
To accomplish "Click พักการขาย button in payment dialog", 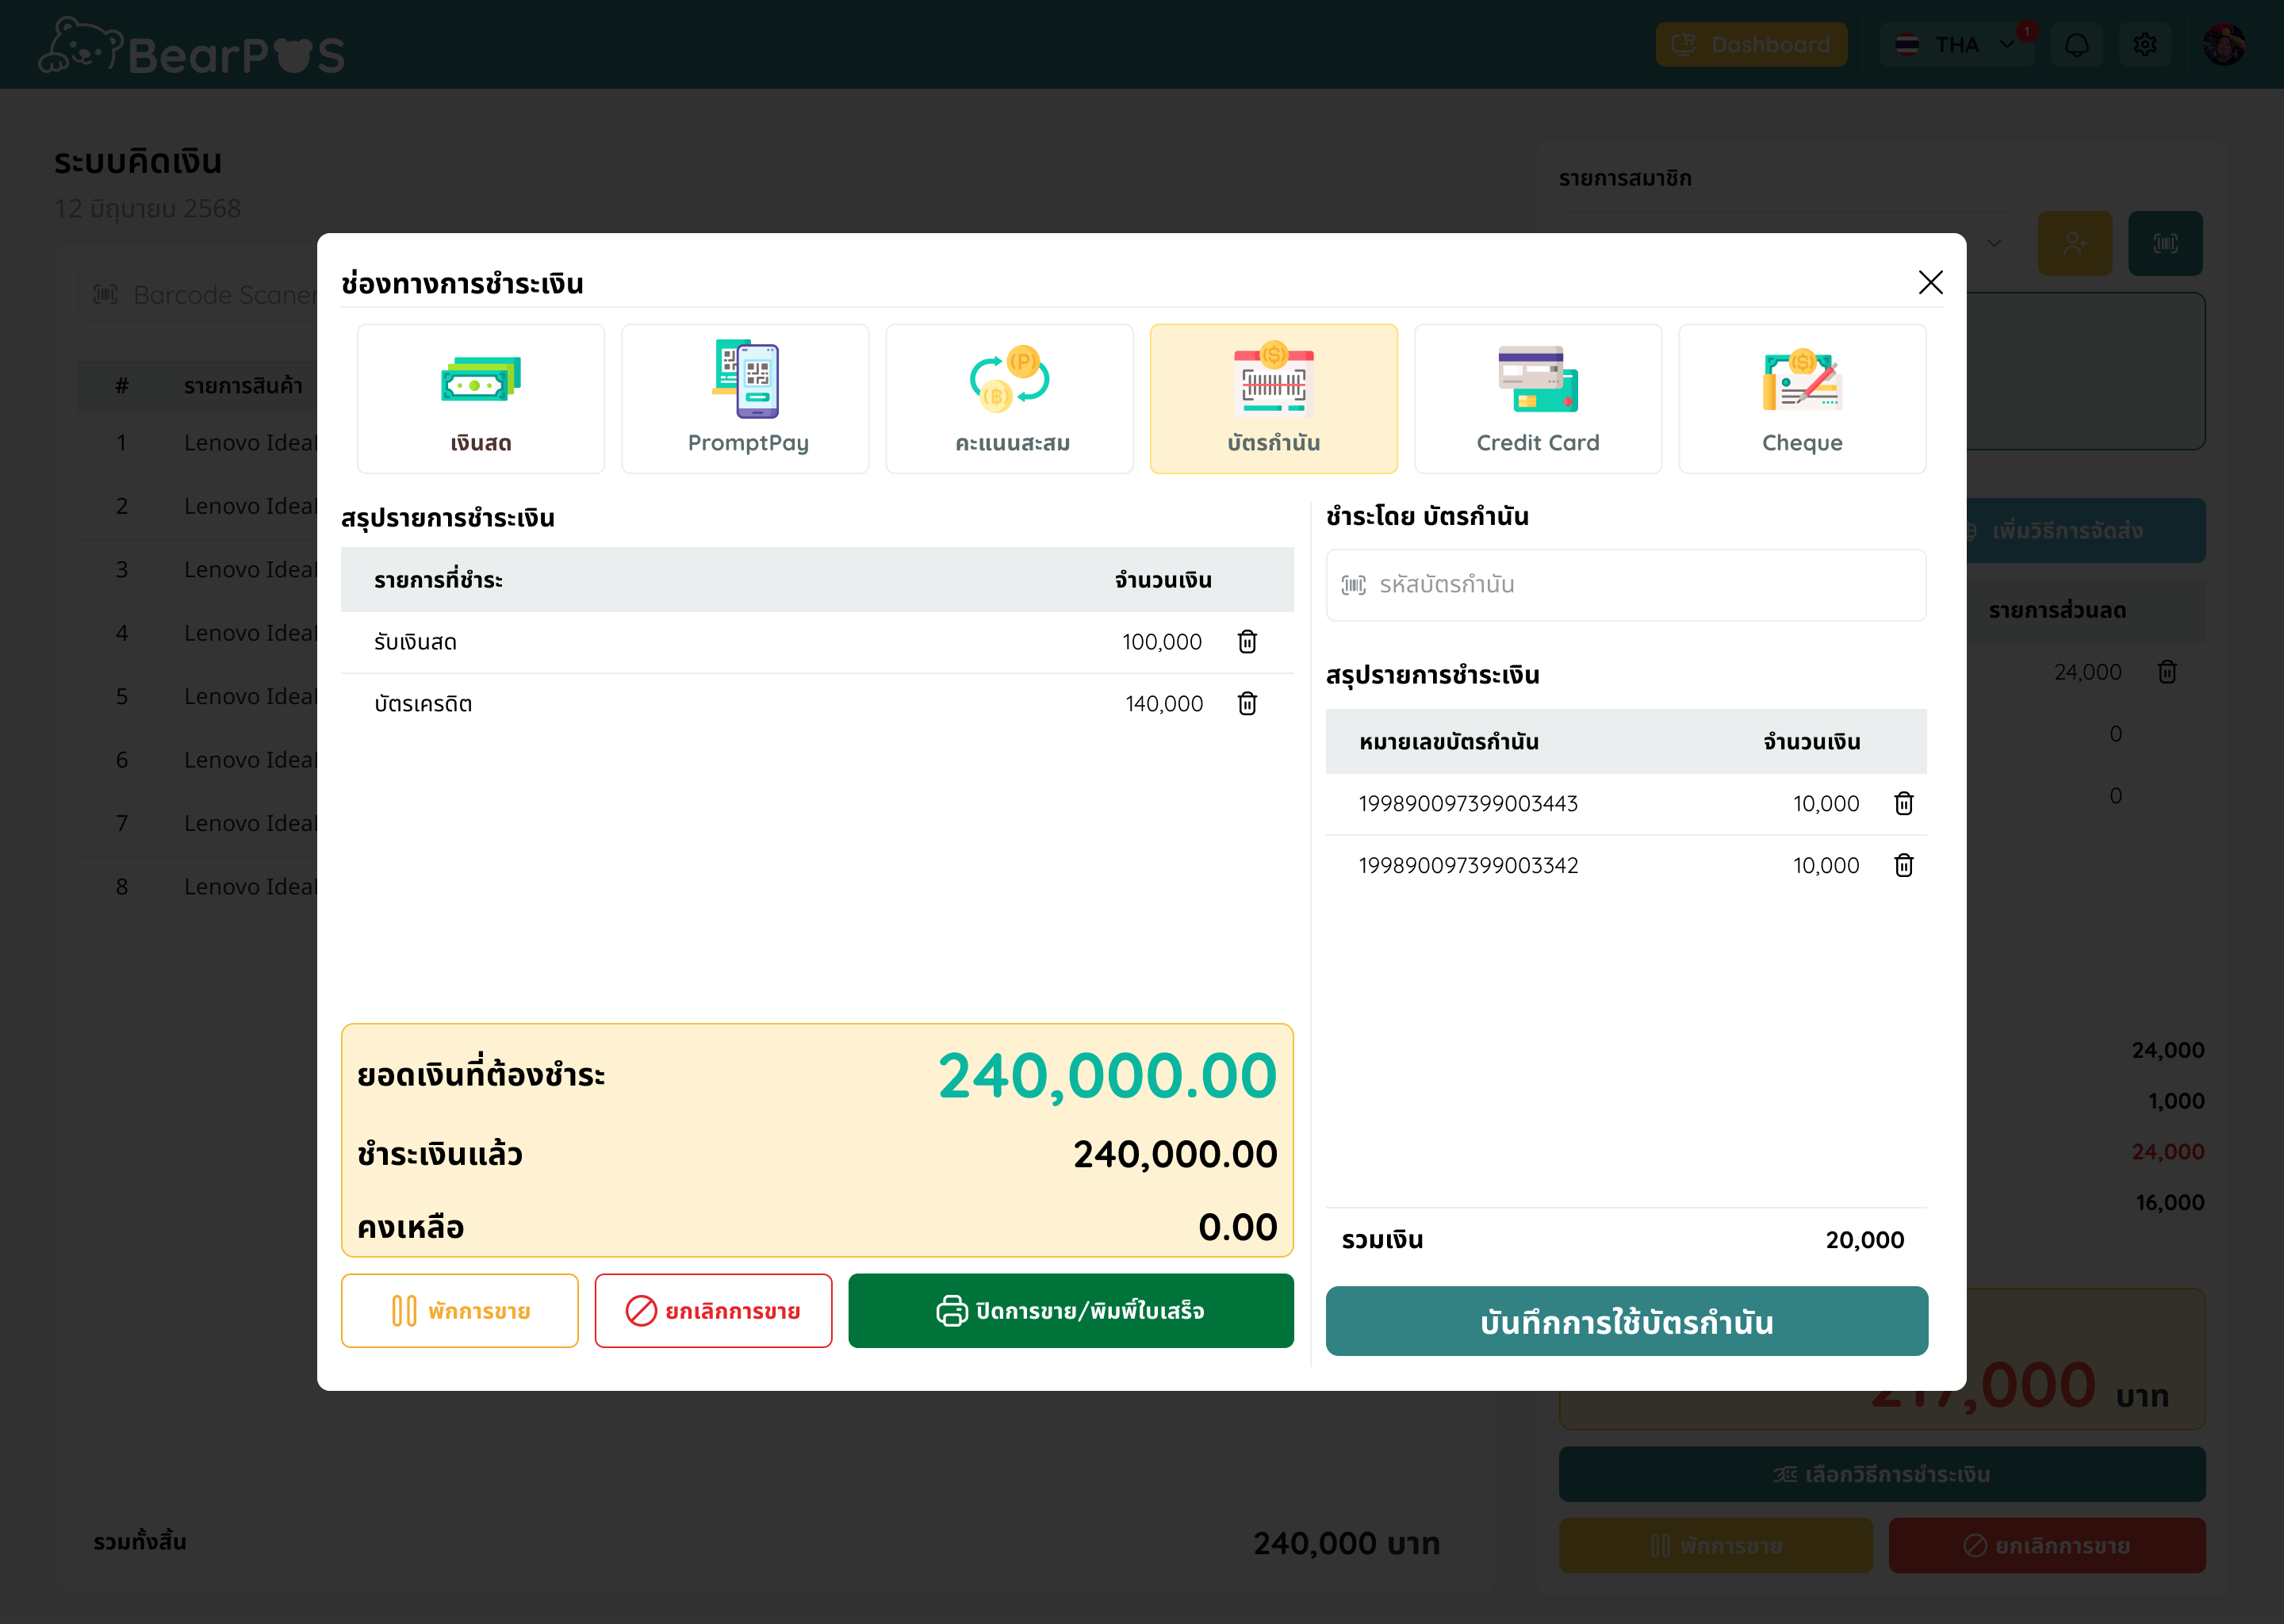I will tap(460, 1310).
